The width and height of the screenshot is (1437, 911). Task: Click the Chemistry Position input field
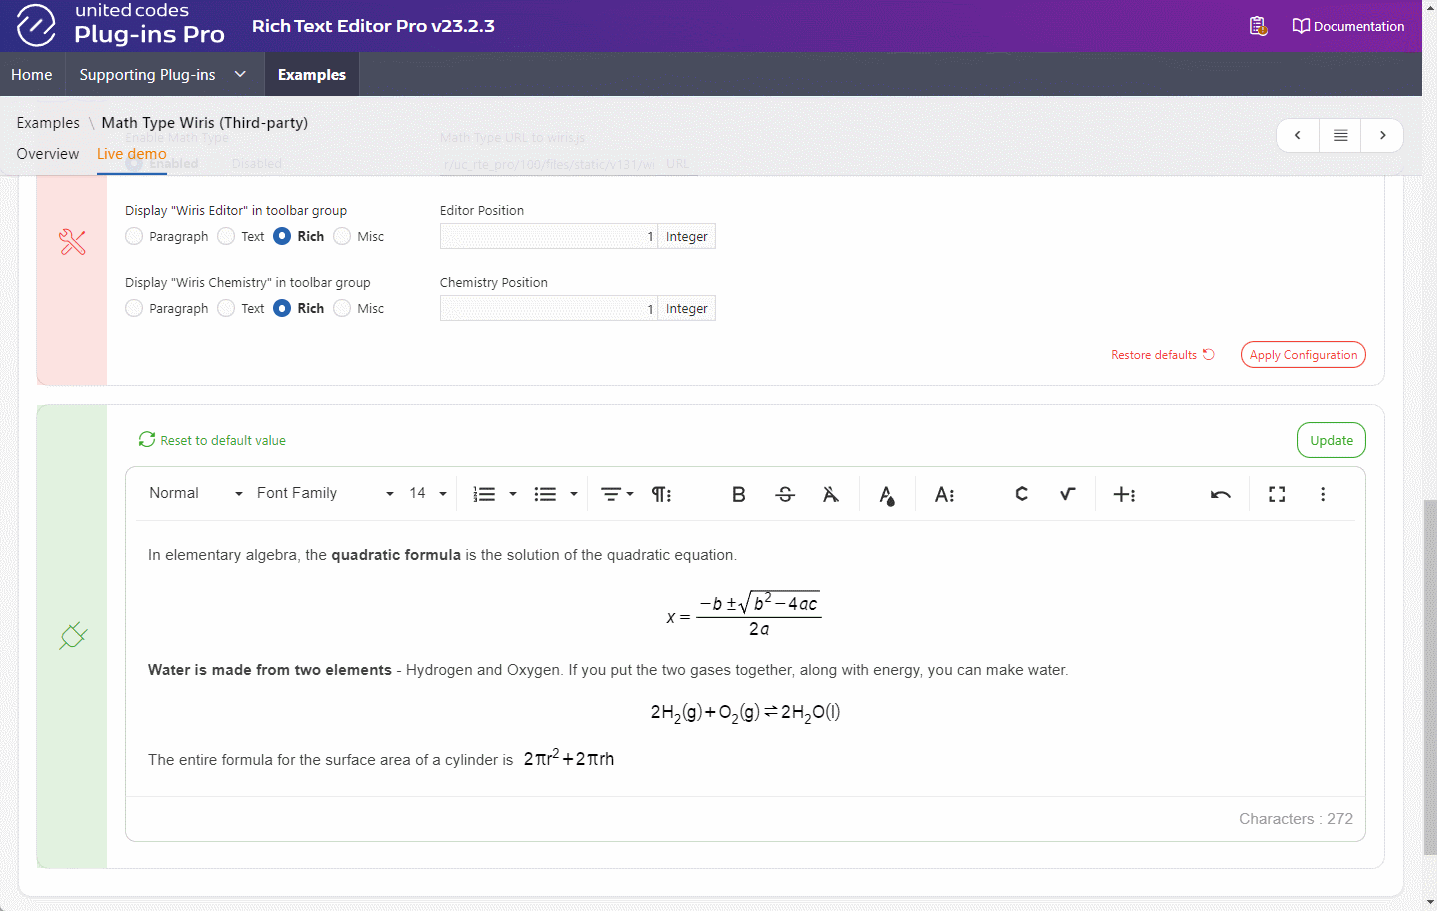549,308
